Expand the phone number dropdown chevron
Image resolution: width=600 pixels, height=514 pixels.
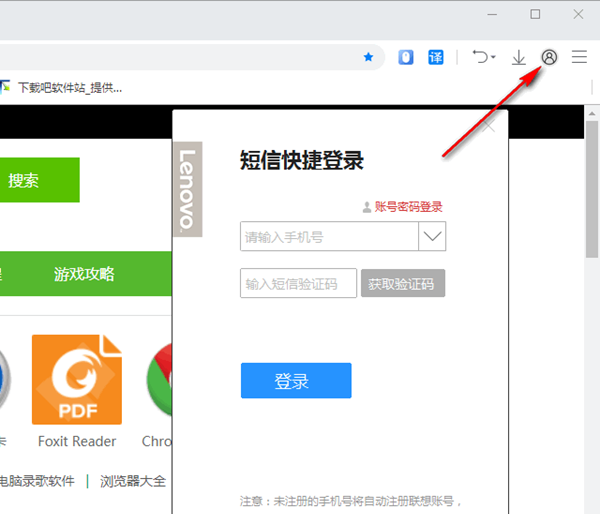tap(432, 236)
